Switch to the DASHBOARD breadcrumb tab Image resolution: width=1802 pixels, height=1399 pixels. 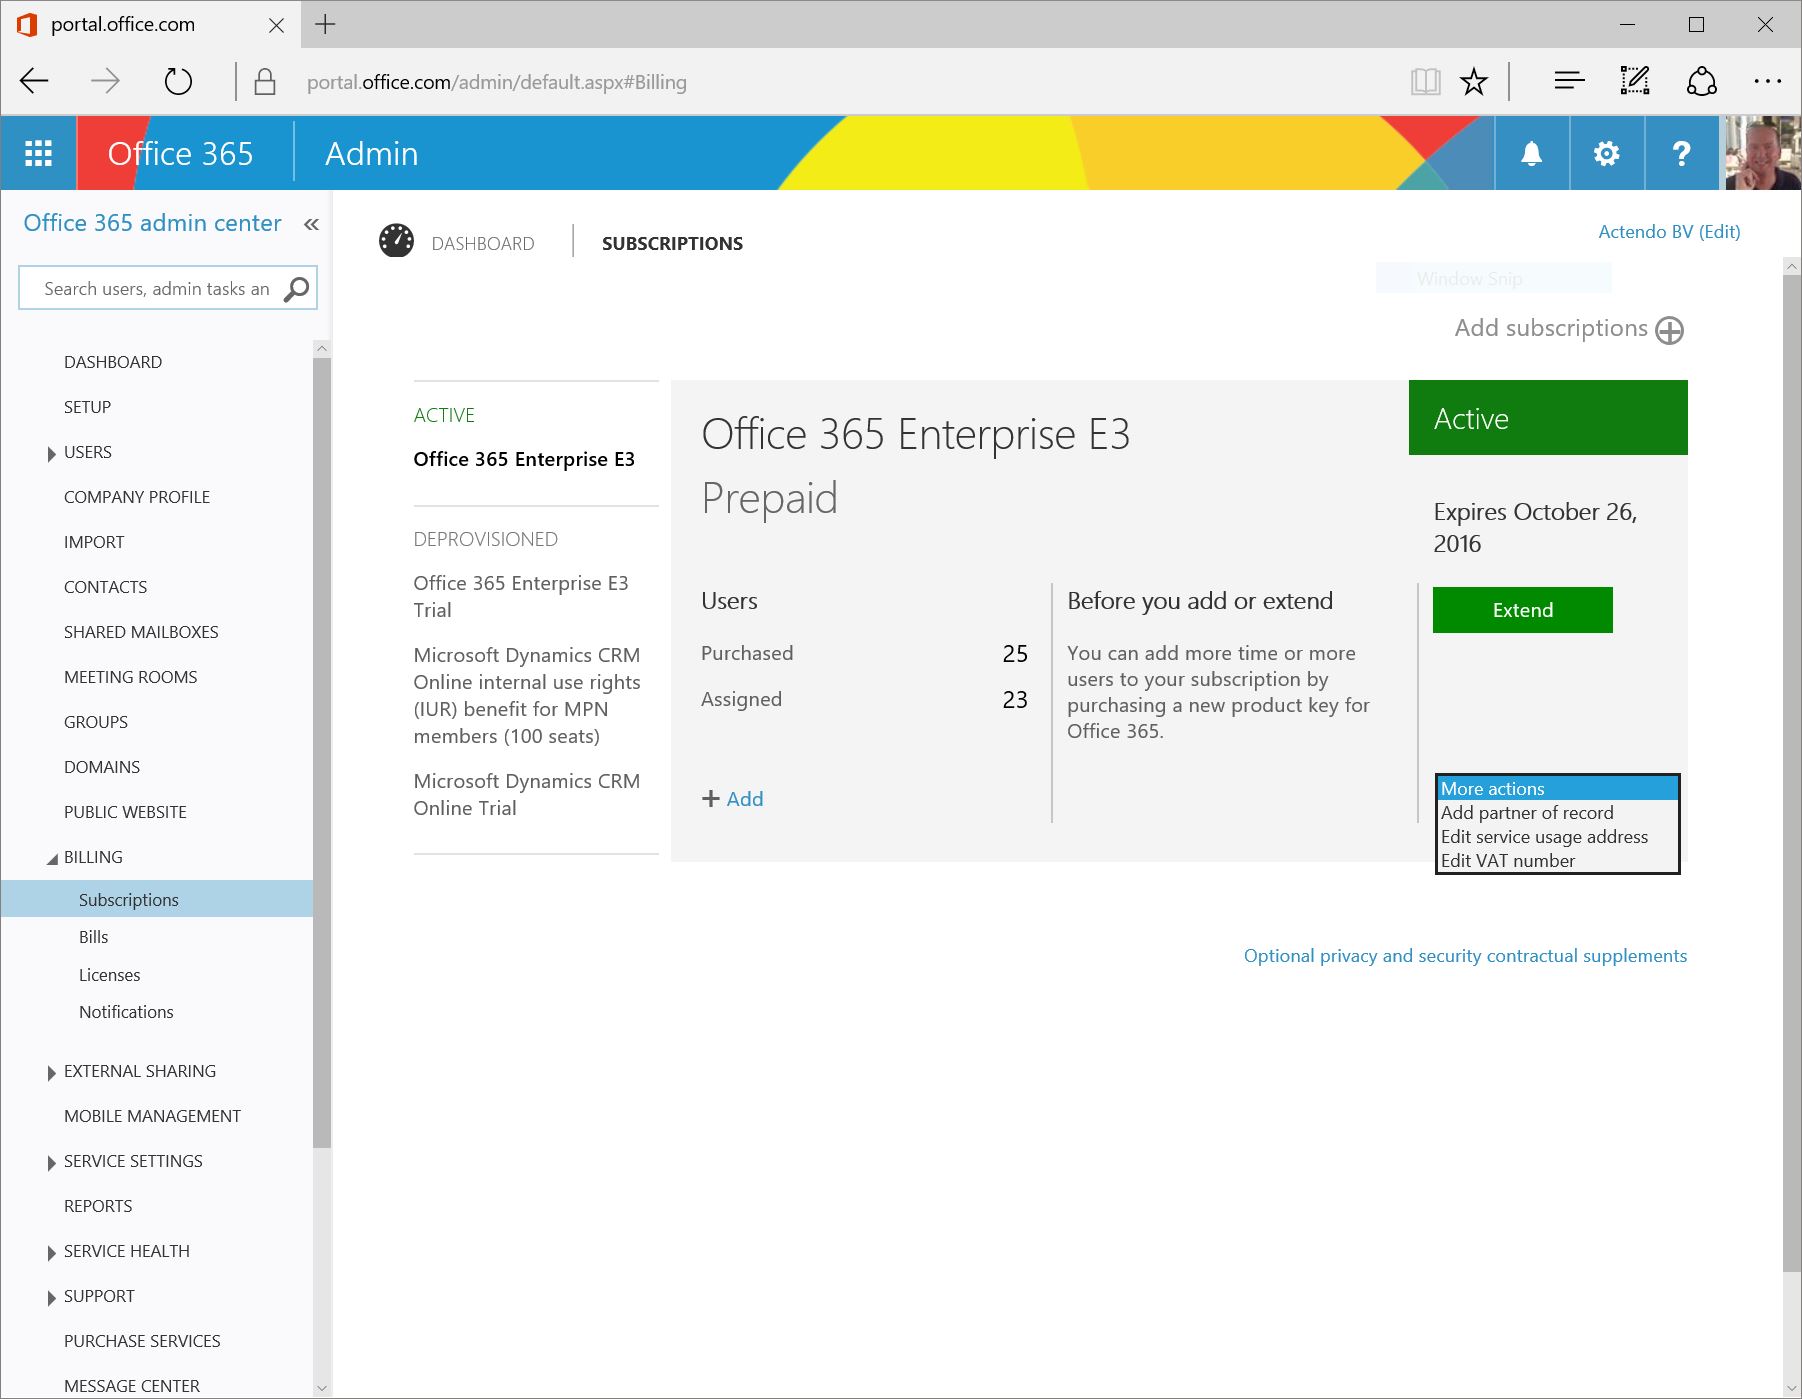tap(483, 243)
